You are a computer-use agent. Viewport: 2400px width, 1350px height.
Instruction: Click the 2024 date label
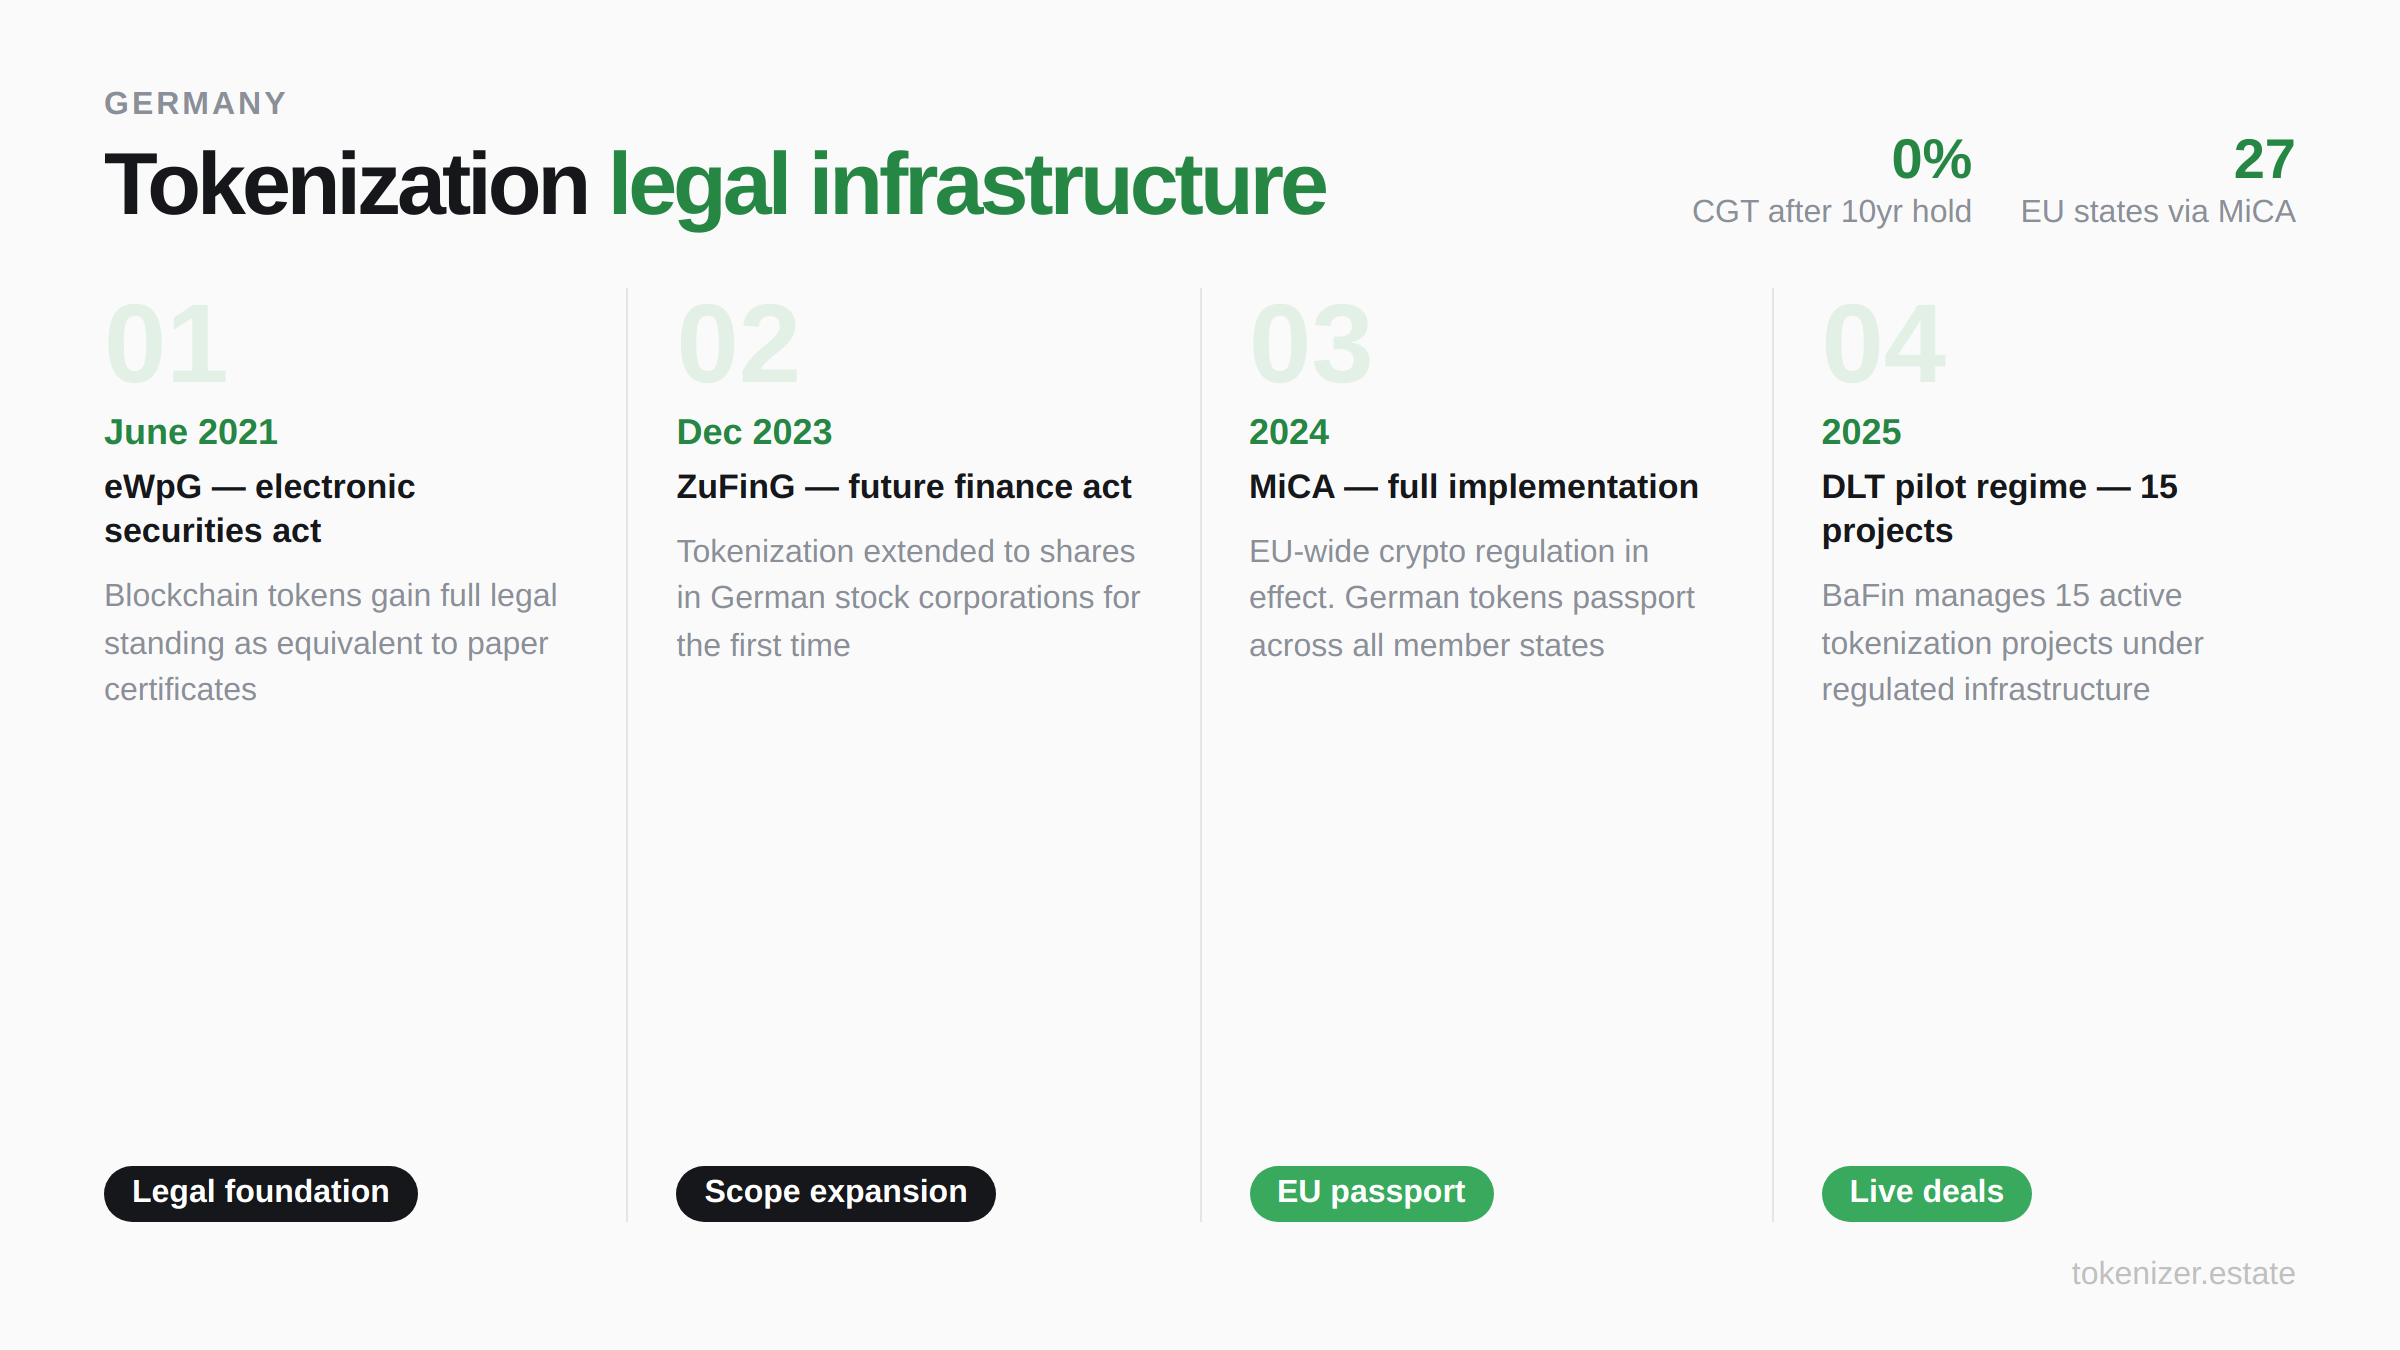1289,431
